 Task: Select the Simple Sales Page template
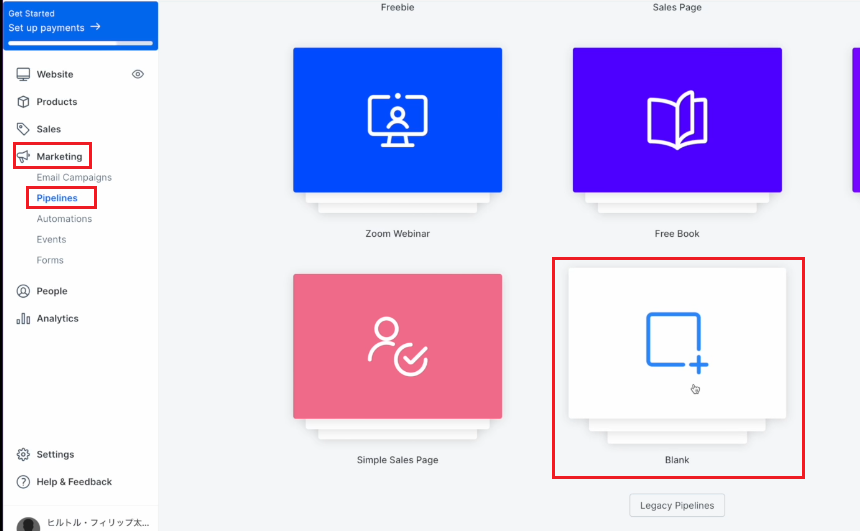pyautogui.click(x=398, y=346)
